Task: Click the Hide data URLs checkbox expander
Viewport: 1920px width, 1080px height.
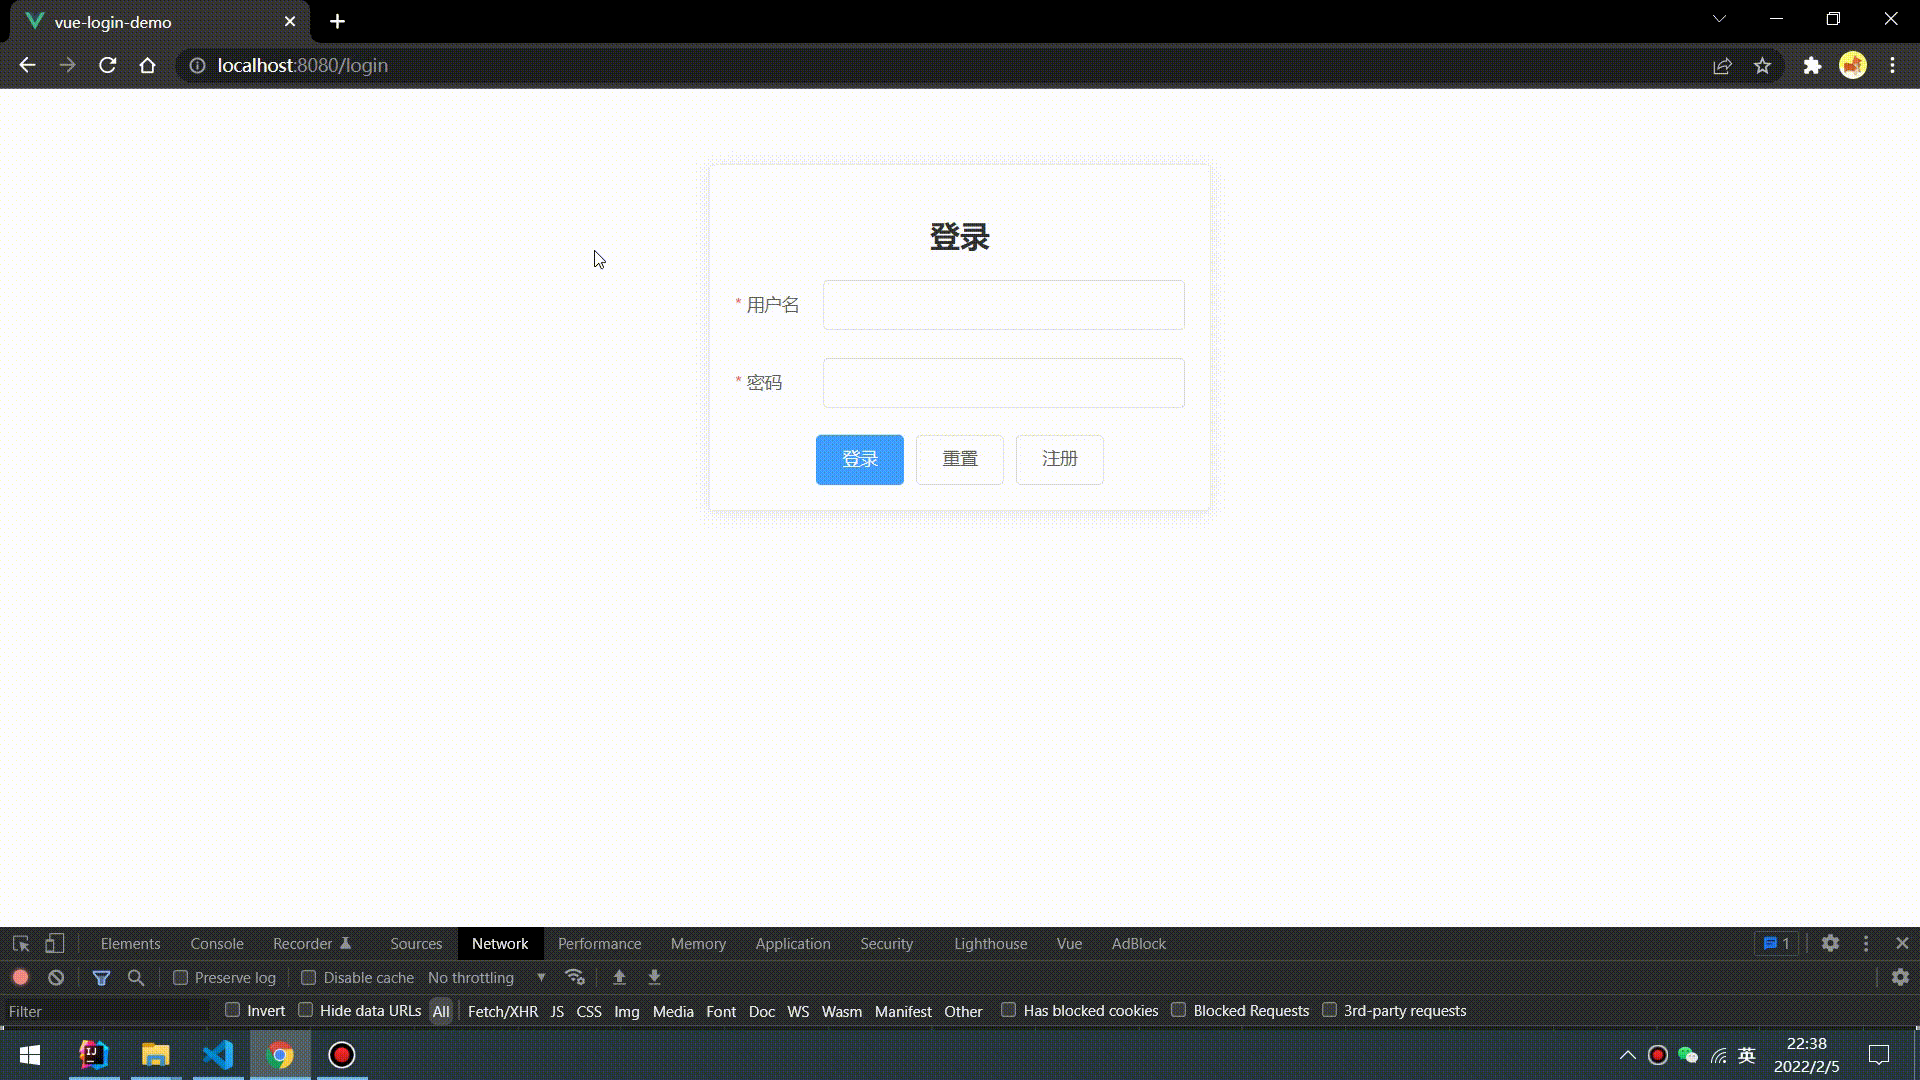Action: (305, 1010)
